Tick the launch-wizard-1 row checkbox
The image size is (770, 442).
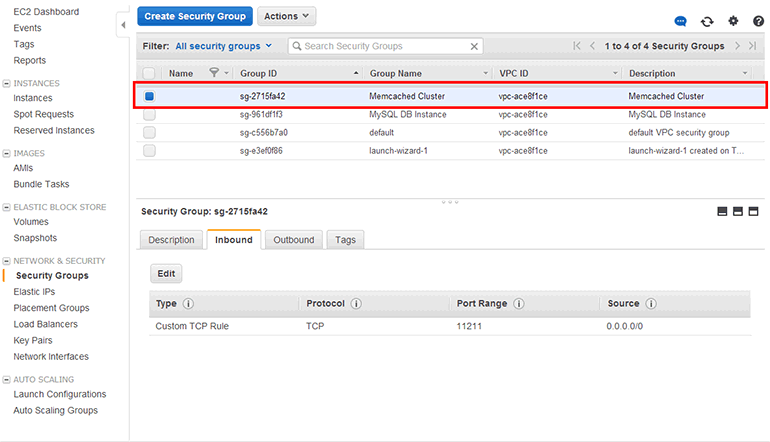click(149, 150)
